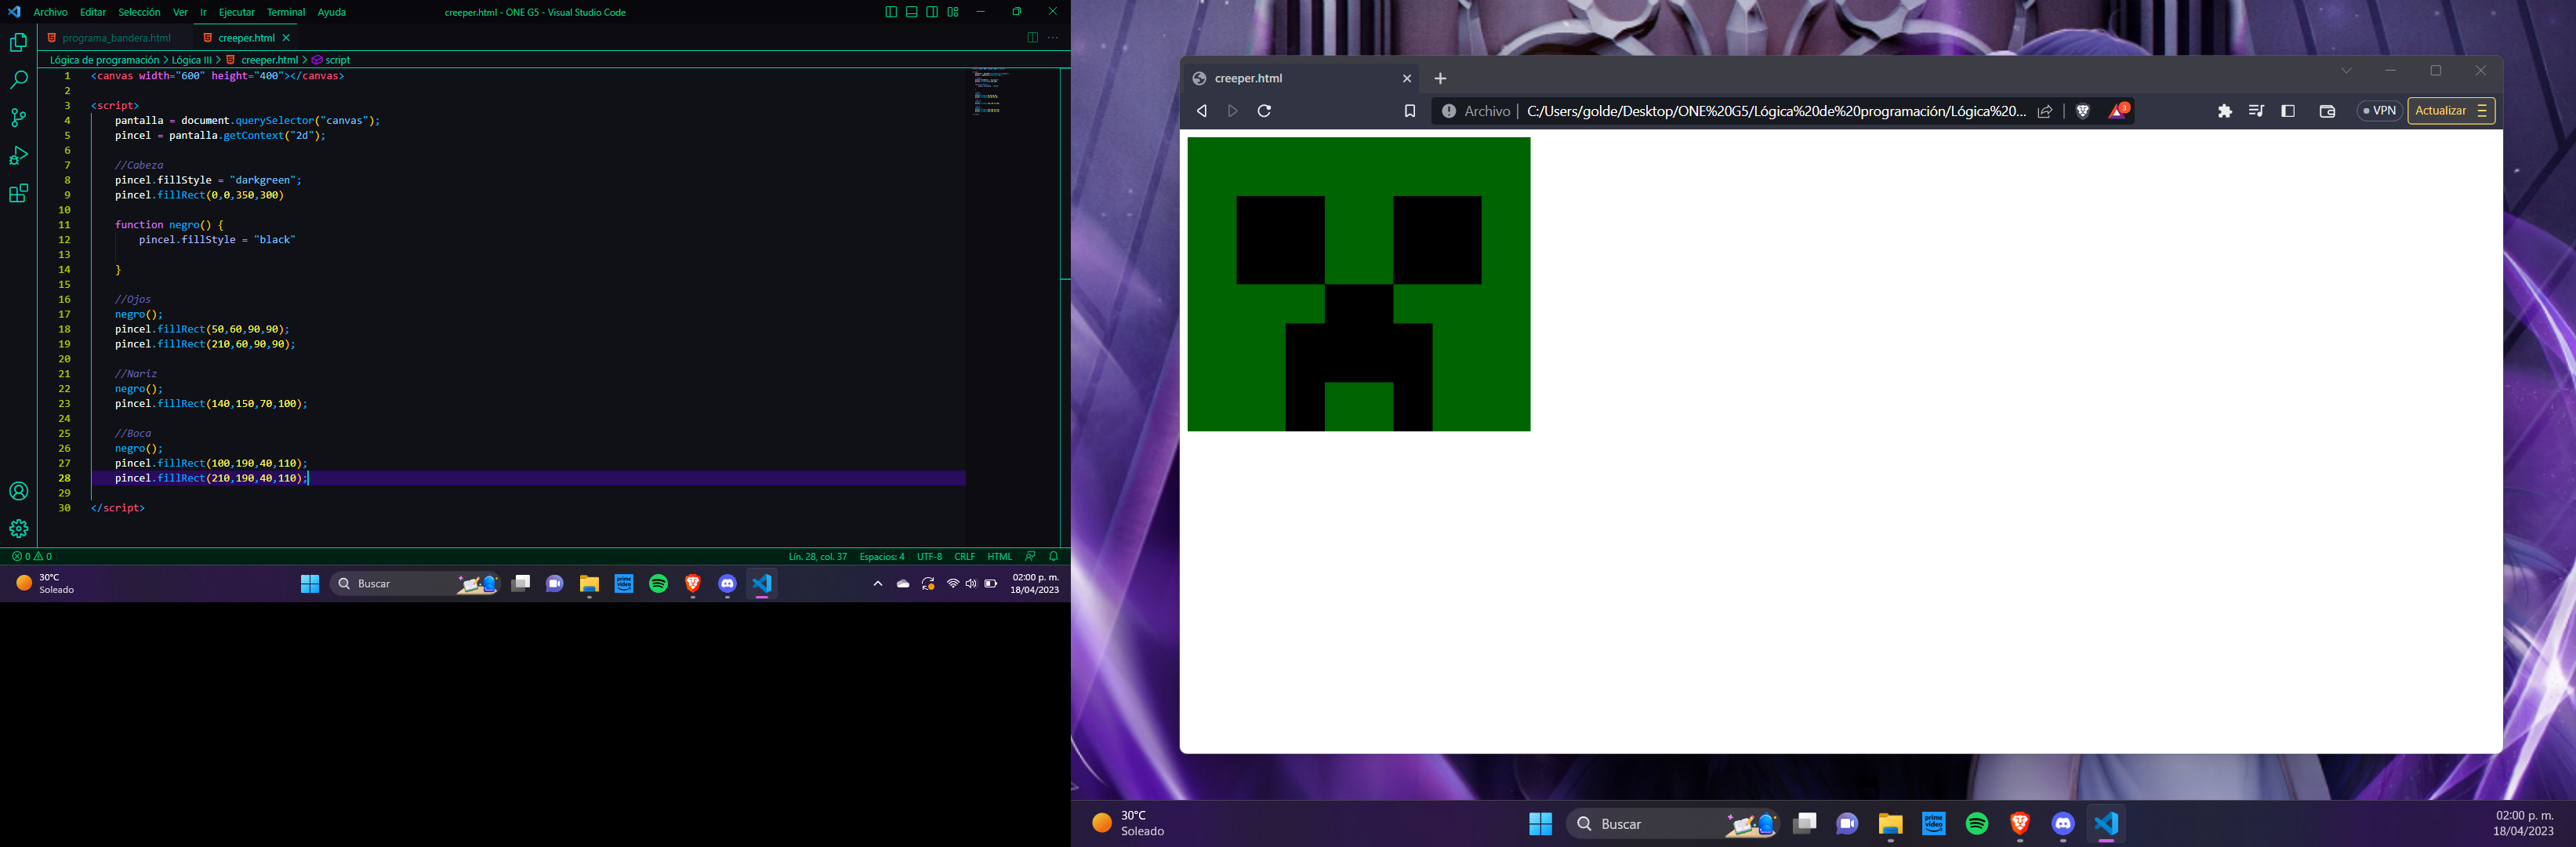
Task: Open Brave Wallet icon
Action: pos(2327,111)
